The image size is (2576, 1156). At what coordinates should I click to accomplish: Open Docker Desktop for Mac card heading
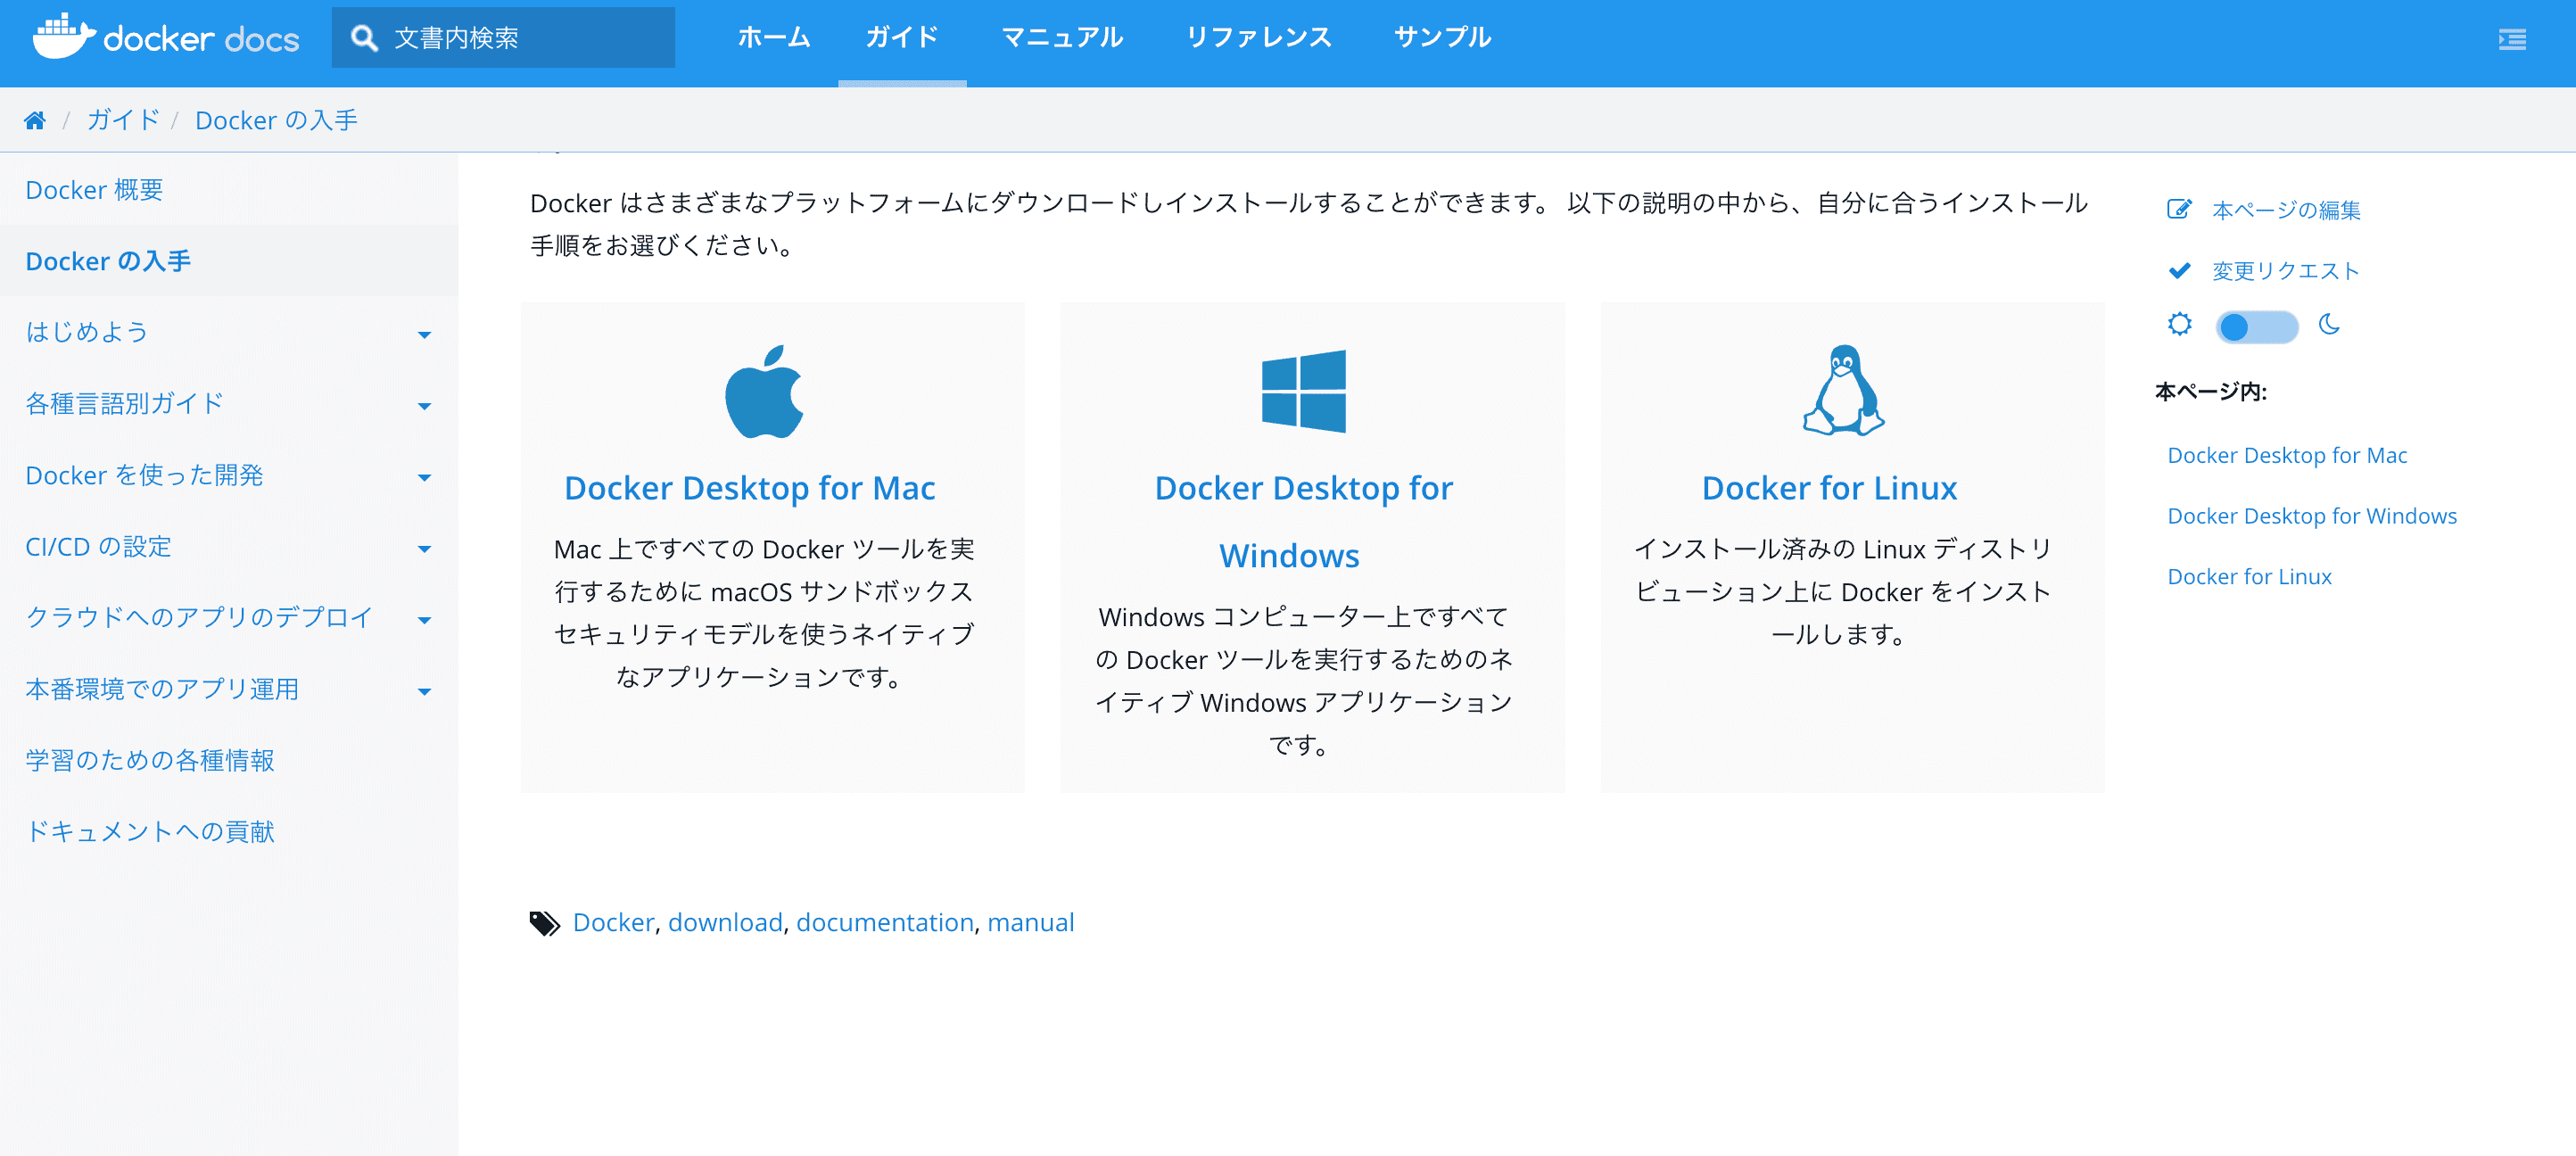(750, 488)
